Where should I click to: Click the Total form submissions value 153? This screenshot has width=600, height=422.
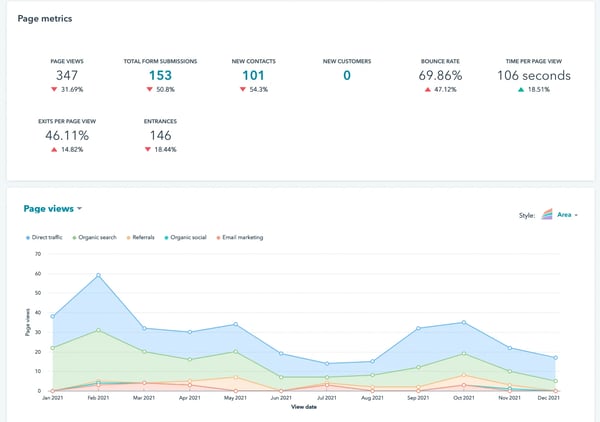pyautogui.click(x=160, y=75)
